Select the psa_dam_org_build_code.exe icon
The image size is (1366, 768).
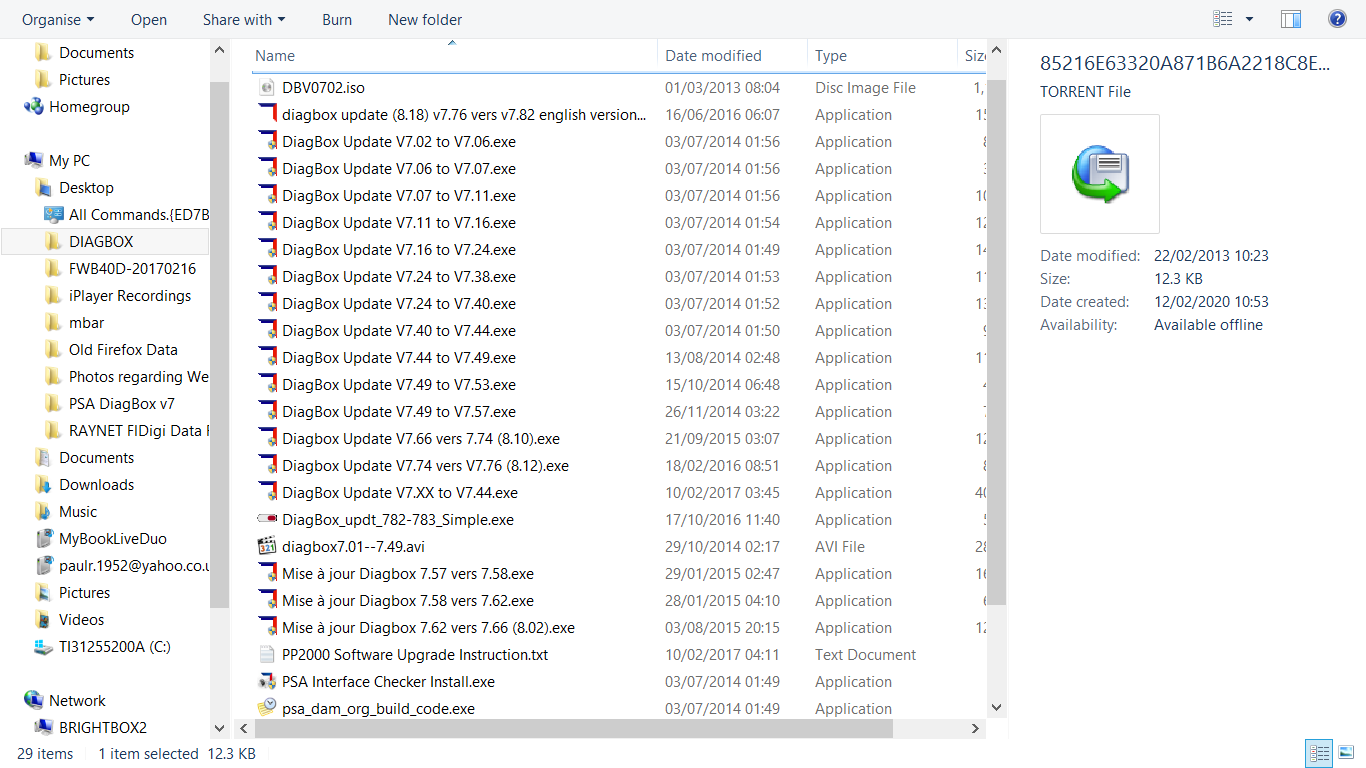click(x=267, y=709)
